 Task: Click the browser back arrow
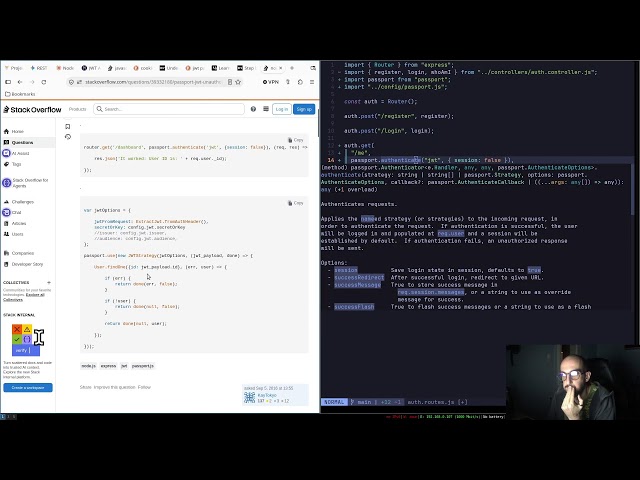pyautogui.click(x=20, y=82)
